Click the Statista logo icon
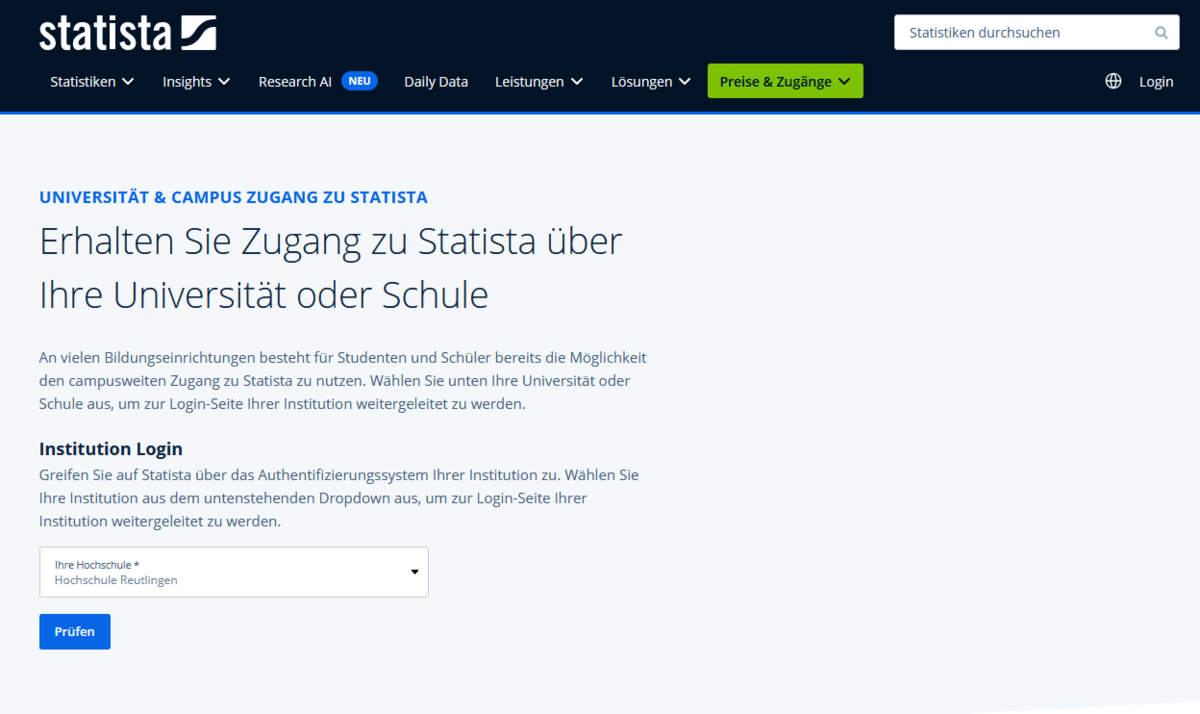The image size is (1200, 714). 198,33
